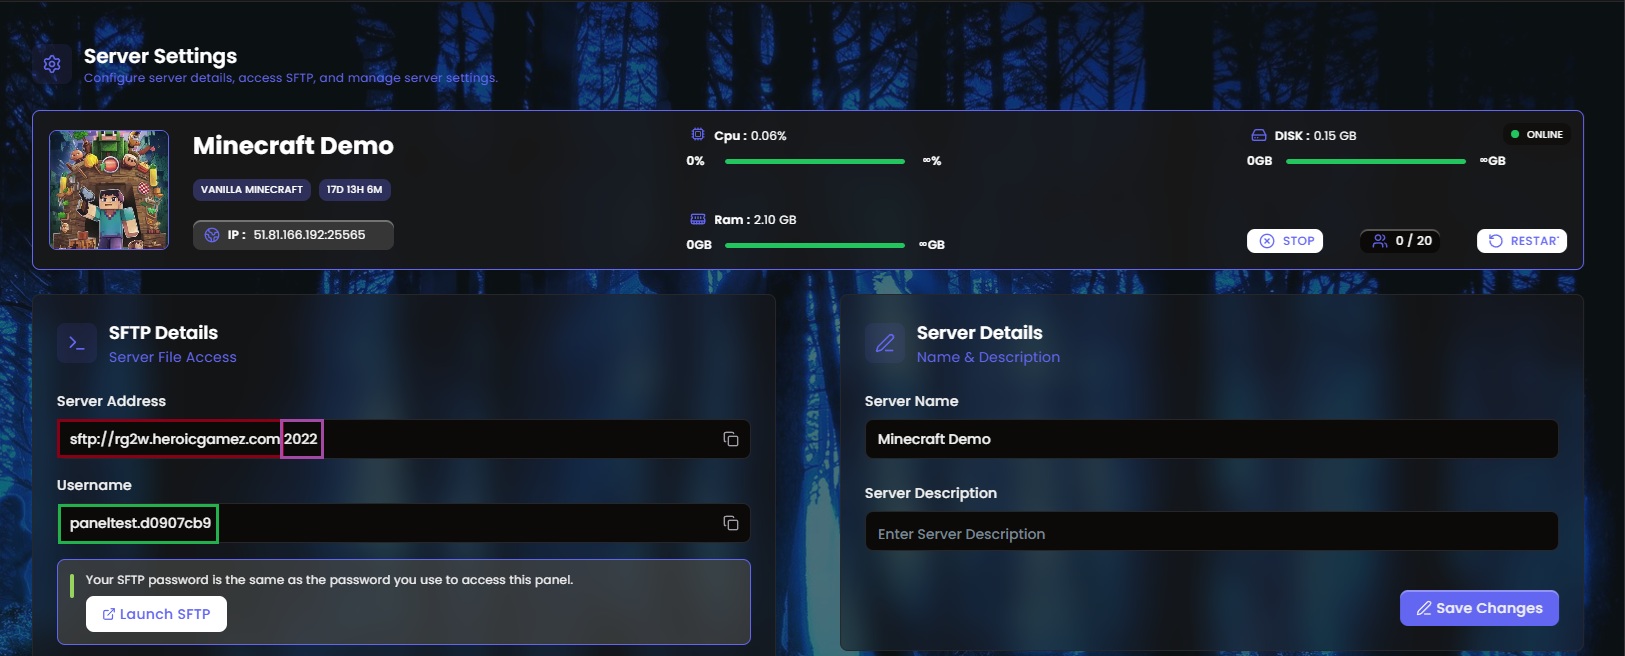Click the Vanilla Minecraft tag
Viewport: 1625px width, 656px height.
click(x=251, y=189)
